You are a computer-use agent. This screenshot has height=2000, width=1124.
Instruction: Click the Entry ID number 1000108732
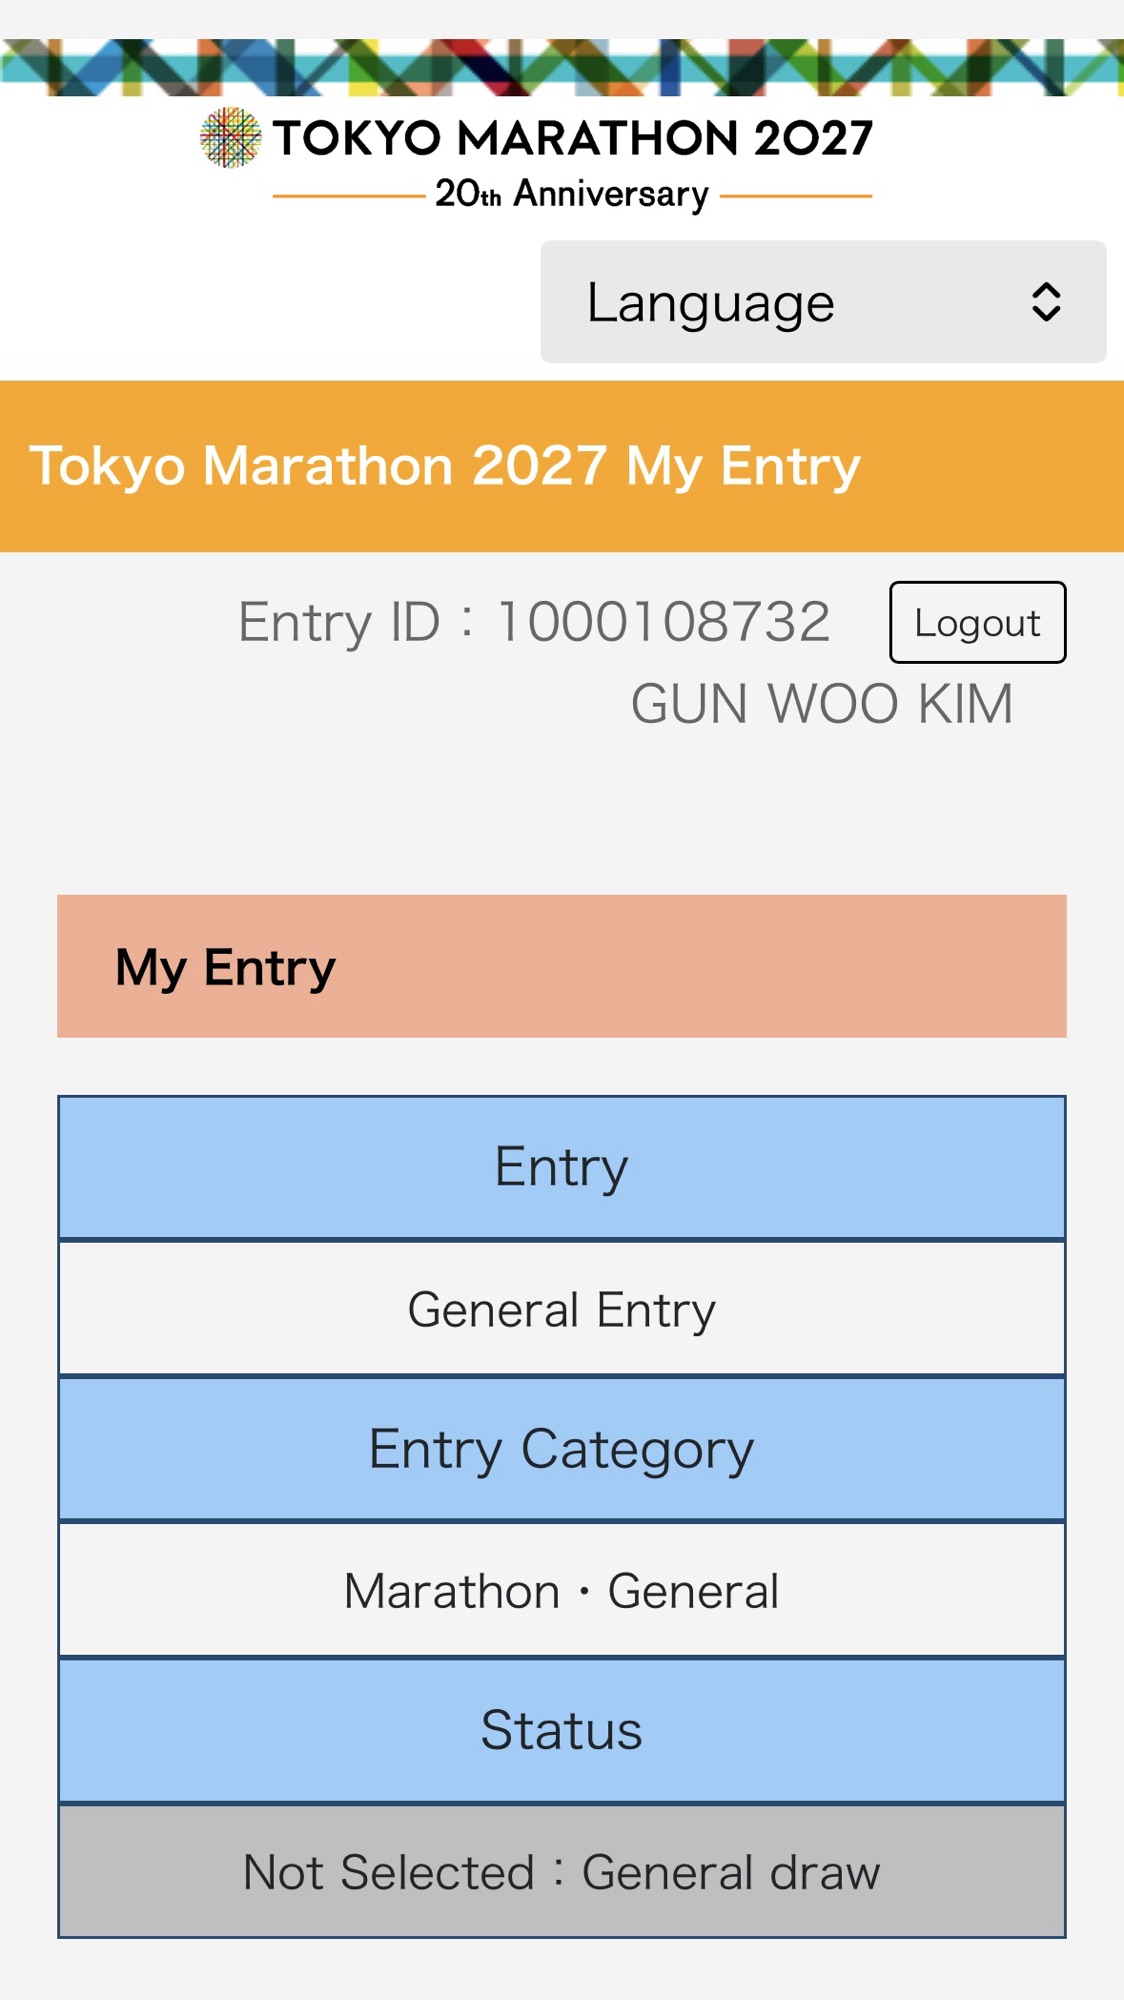click(664, 622)
